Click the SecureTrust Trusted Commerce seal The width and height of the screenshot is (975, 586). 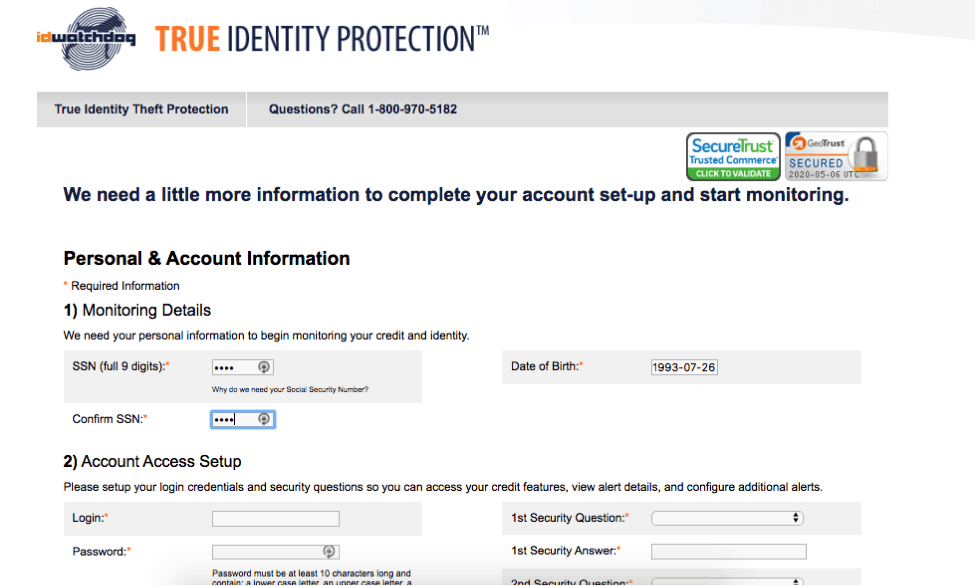[733, 155]
